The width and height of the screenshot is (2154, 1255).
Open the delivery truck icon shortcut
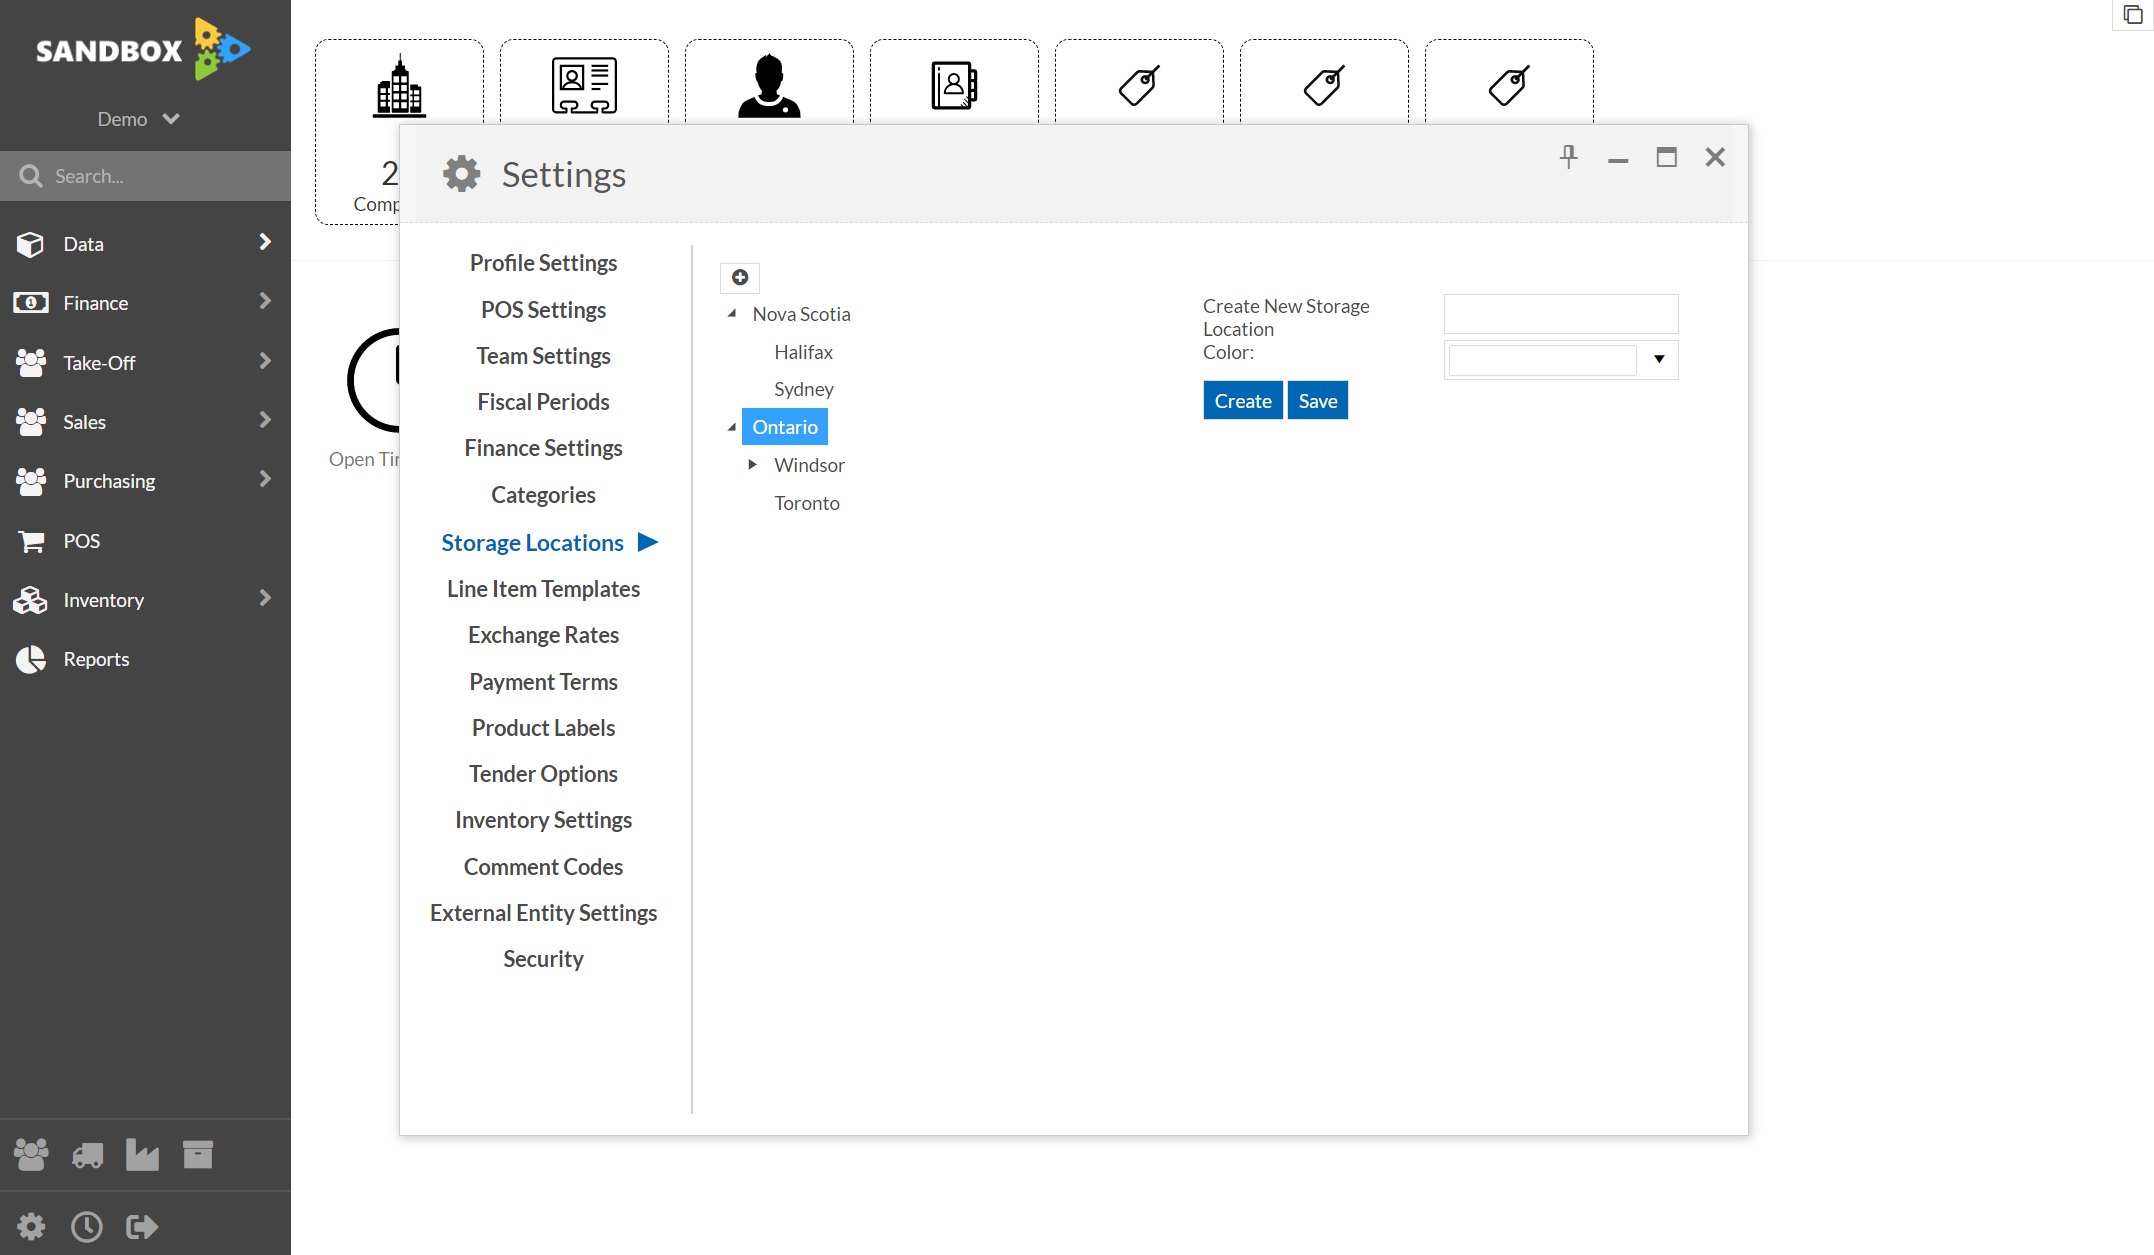(87, 1155)
